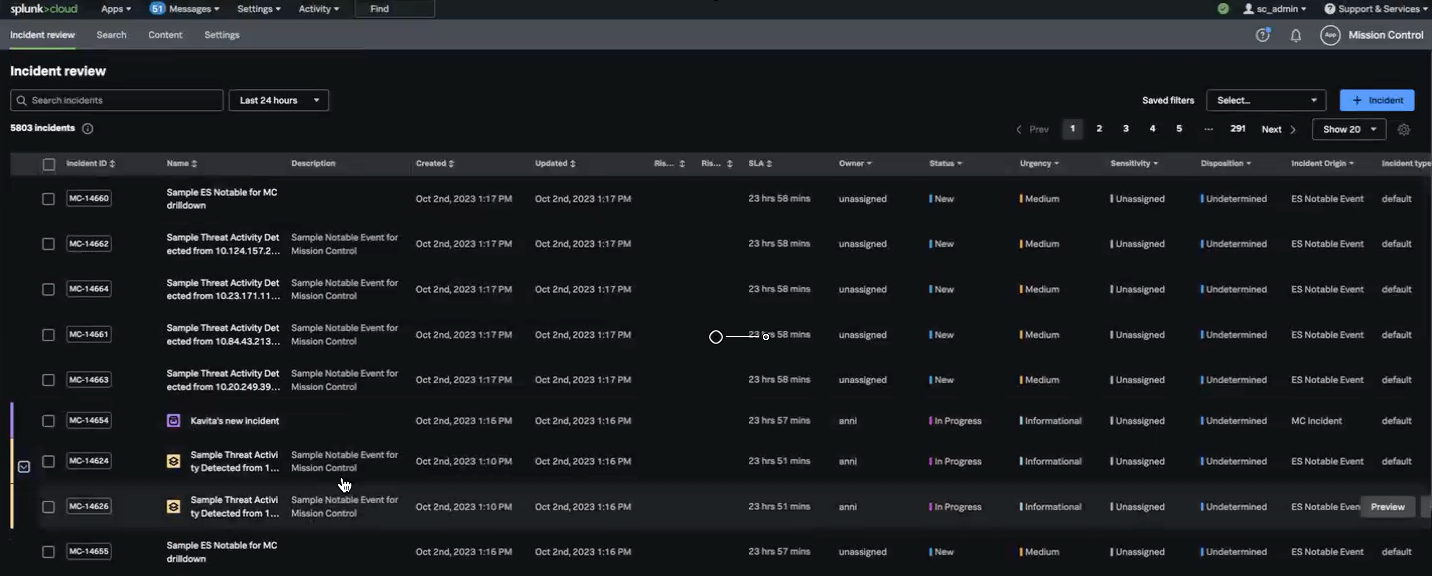Click the splunk>cloud logo

coord(44,8)
